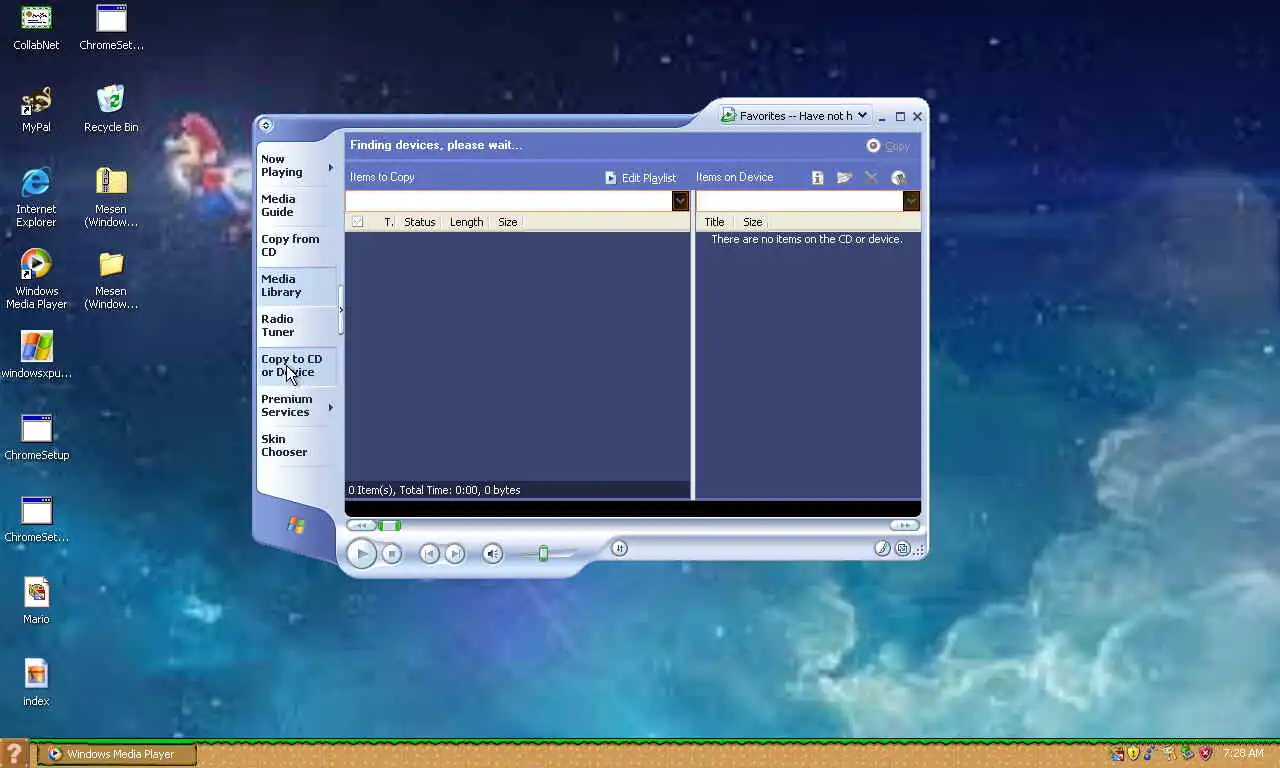Click the Windows logo in player corner
This screenshot has width=1280, height=768.
296,525
